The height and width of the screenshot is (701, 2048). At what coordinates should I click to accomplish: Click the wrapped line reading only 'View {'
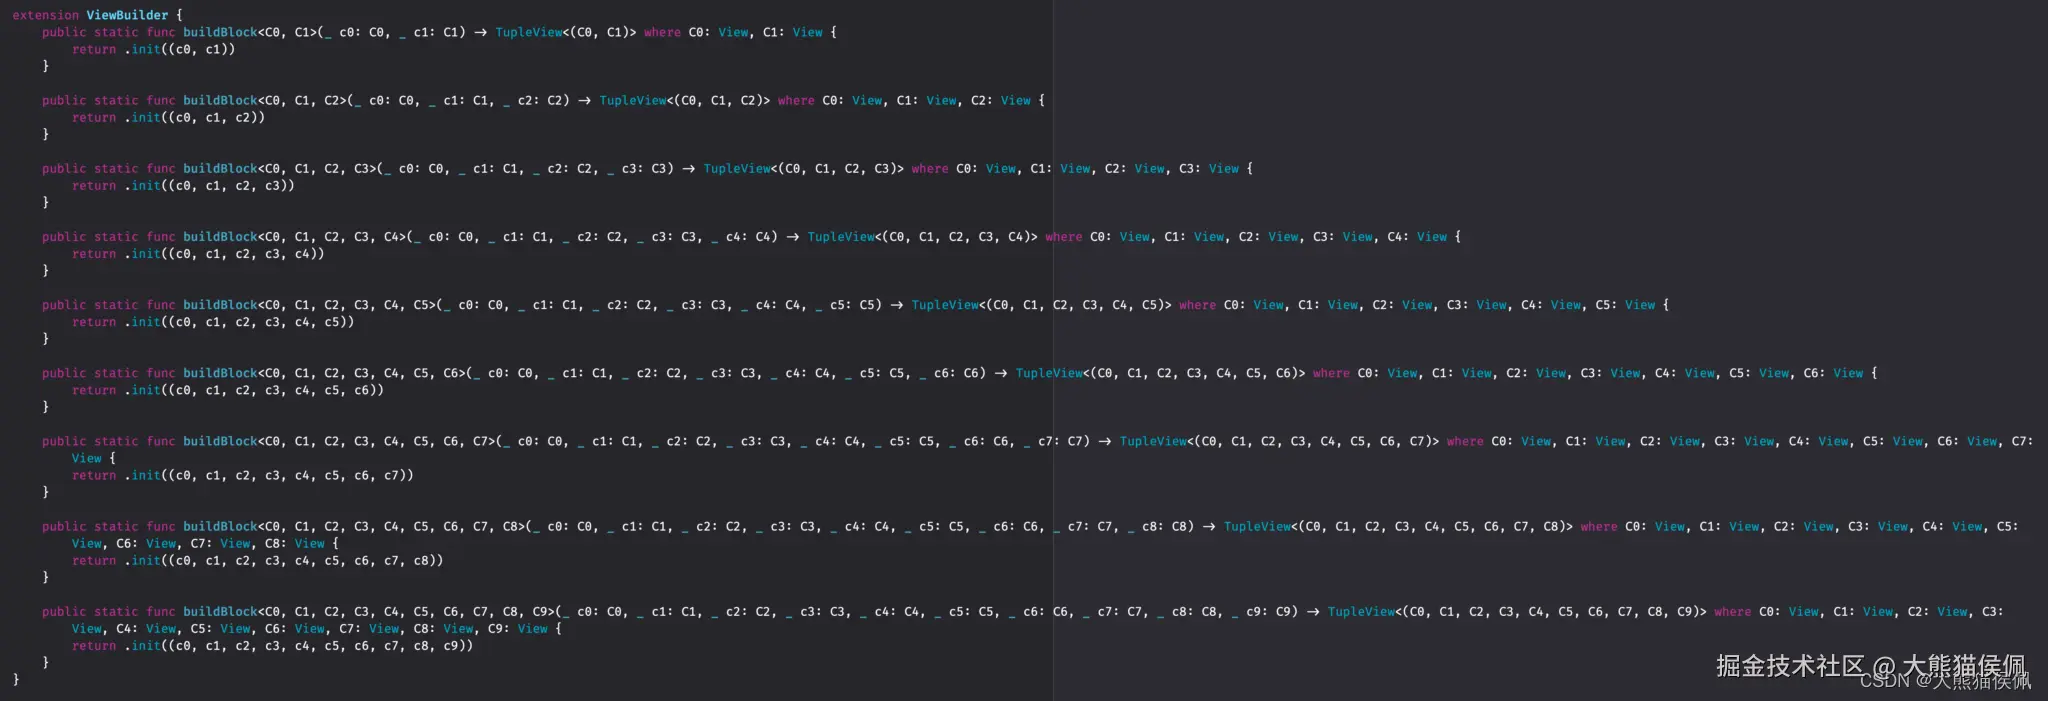[94, 458]
